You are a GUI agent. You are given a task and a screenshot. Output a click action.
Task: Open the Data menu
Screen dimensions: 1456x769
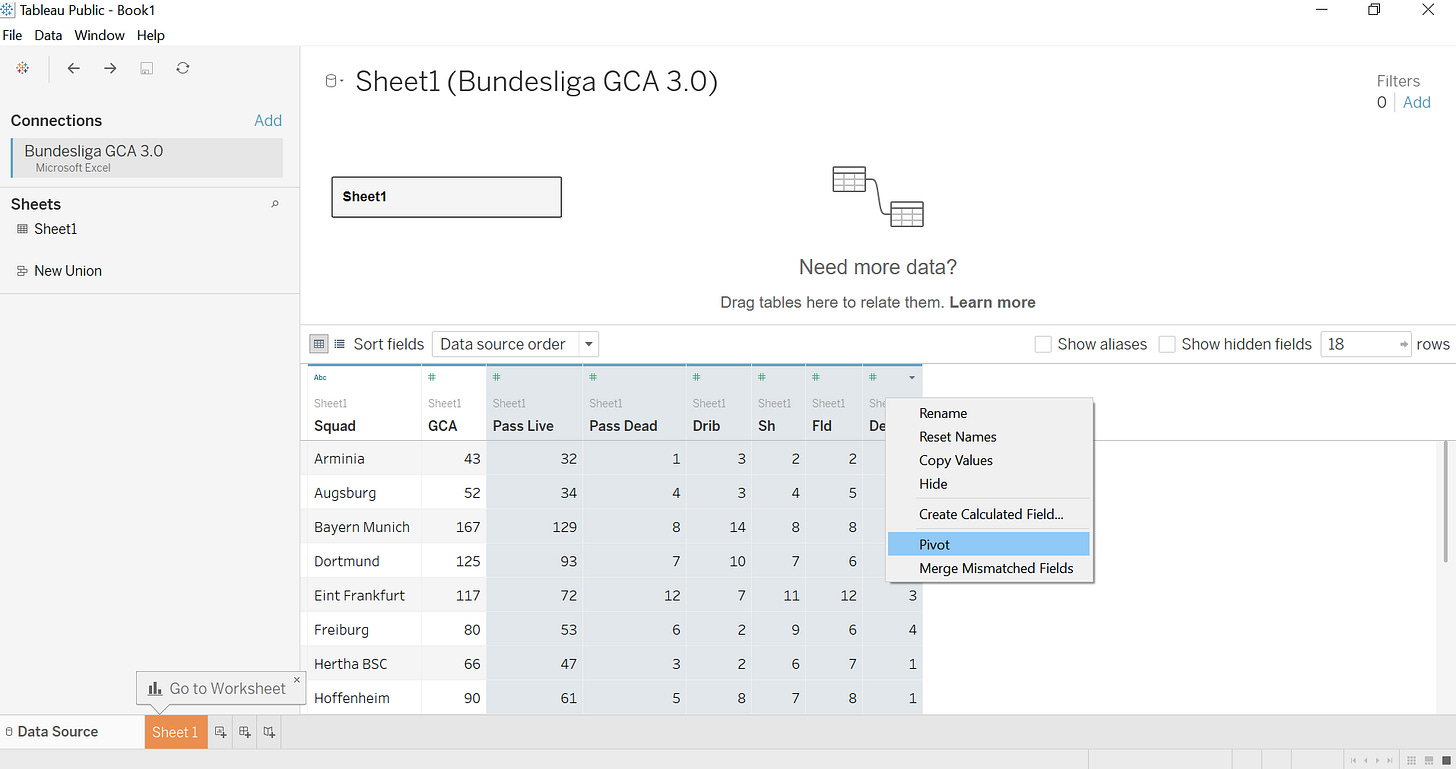point(48,35)
